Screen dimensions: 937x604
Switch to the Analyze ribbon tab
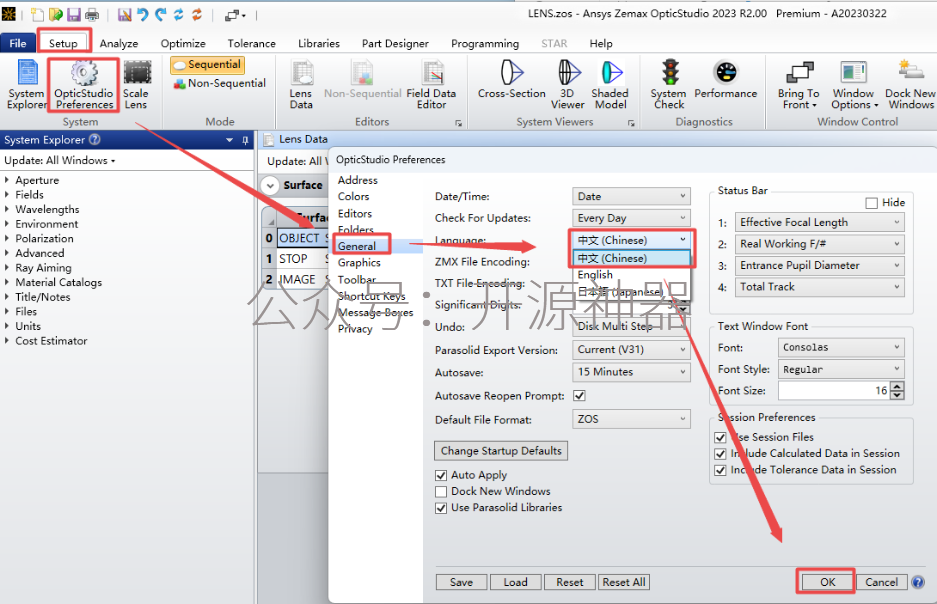pos(118,43)
